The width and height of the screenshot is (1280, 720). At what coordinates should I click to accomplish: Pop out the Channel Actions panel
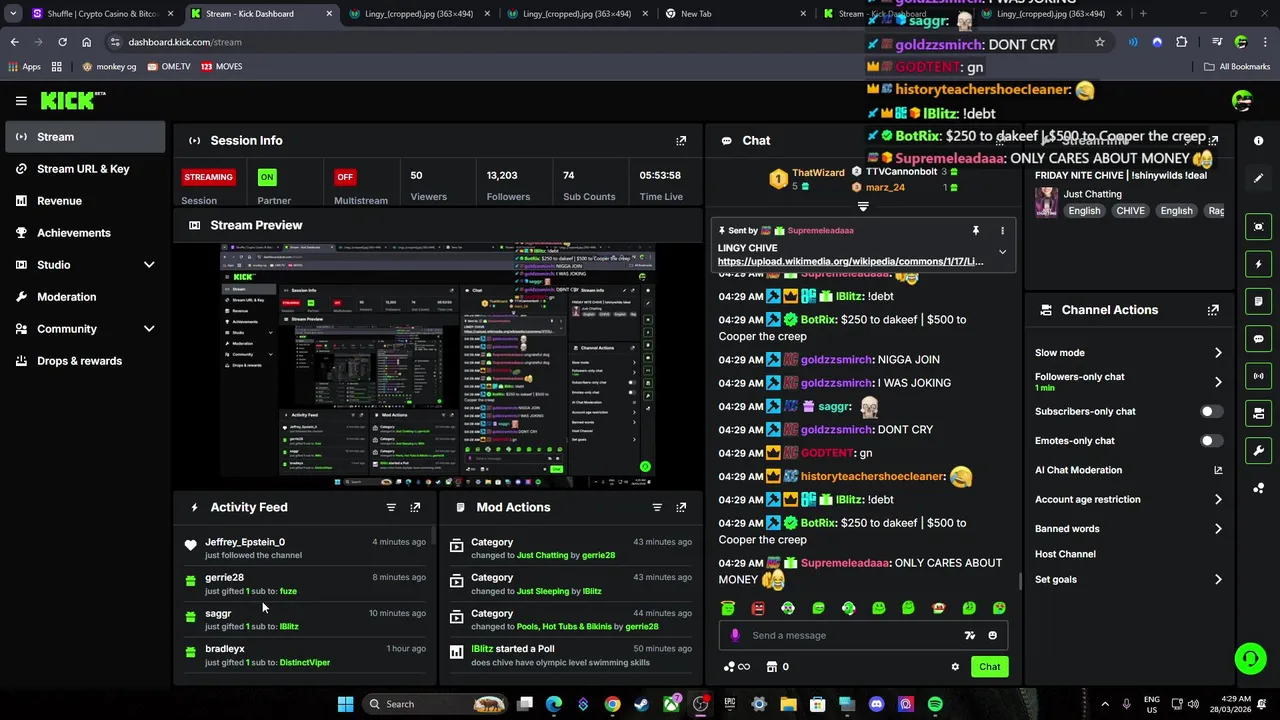coord(1213,310)
